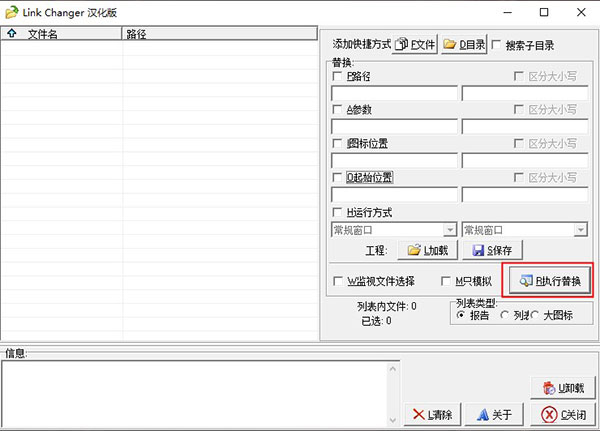Maximize the Link Changer window
This screenshot has width=600, height=431.
pyautogui.click(x=544, y=12)
